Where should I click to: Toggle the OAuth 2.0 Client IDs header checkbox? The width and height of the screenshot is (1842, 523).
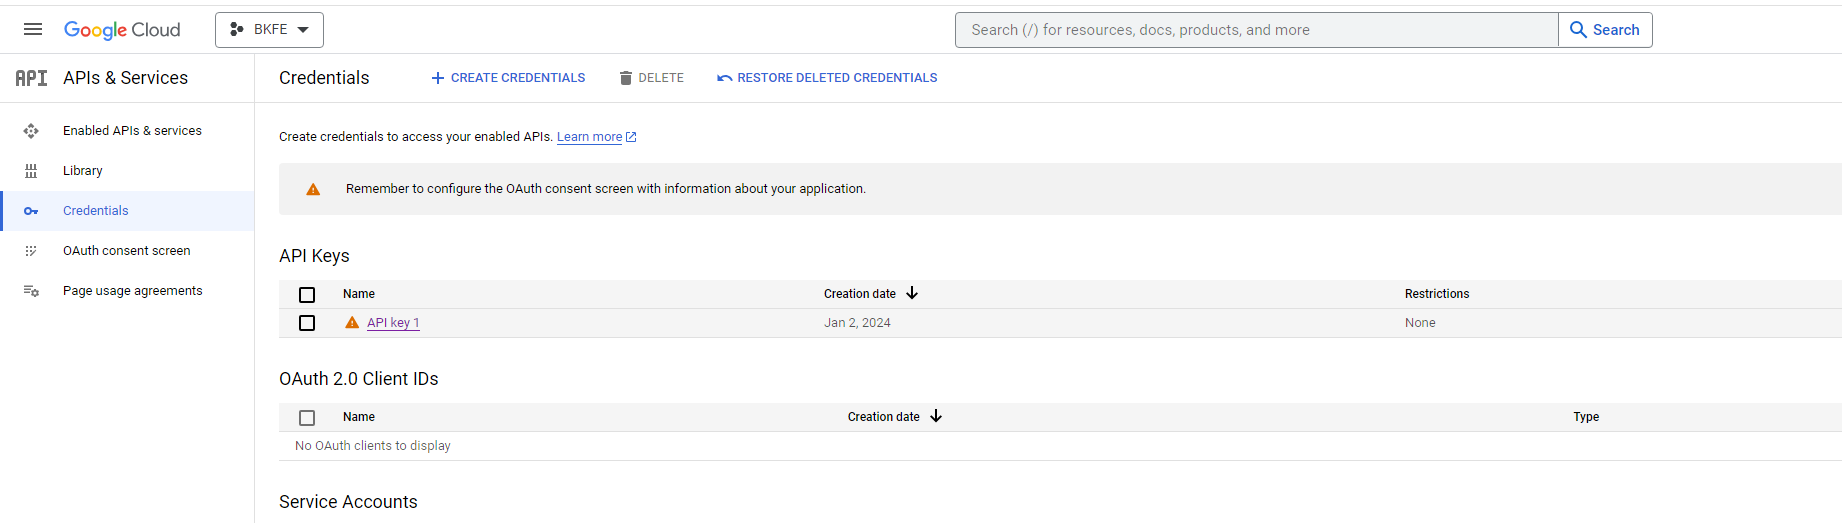coord(307,418)
